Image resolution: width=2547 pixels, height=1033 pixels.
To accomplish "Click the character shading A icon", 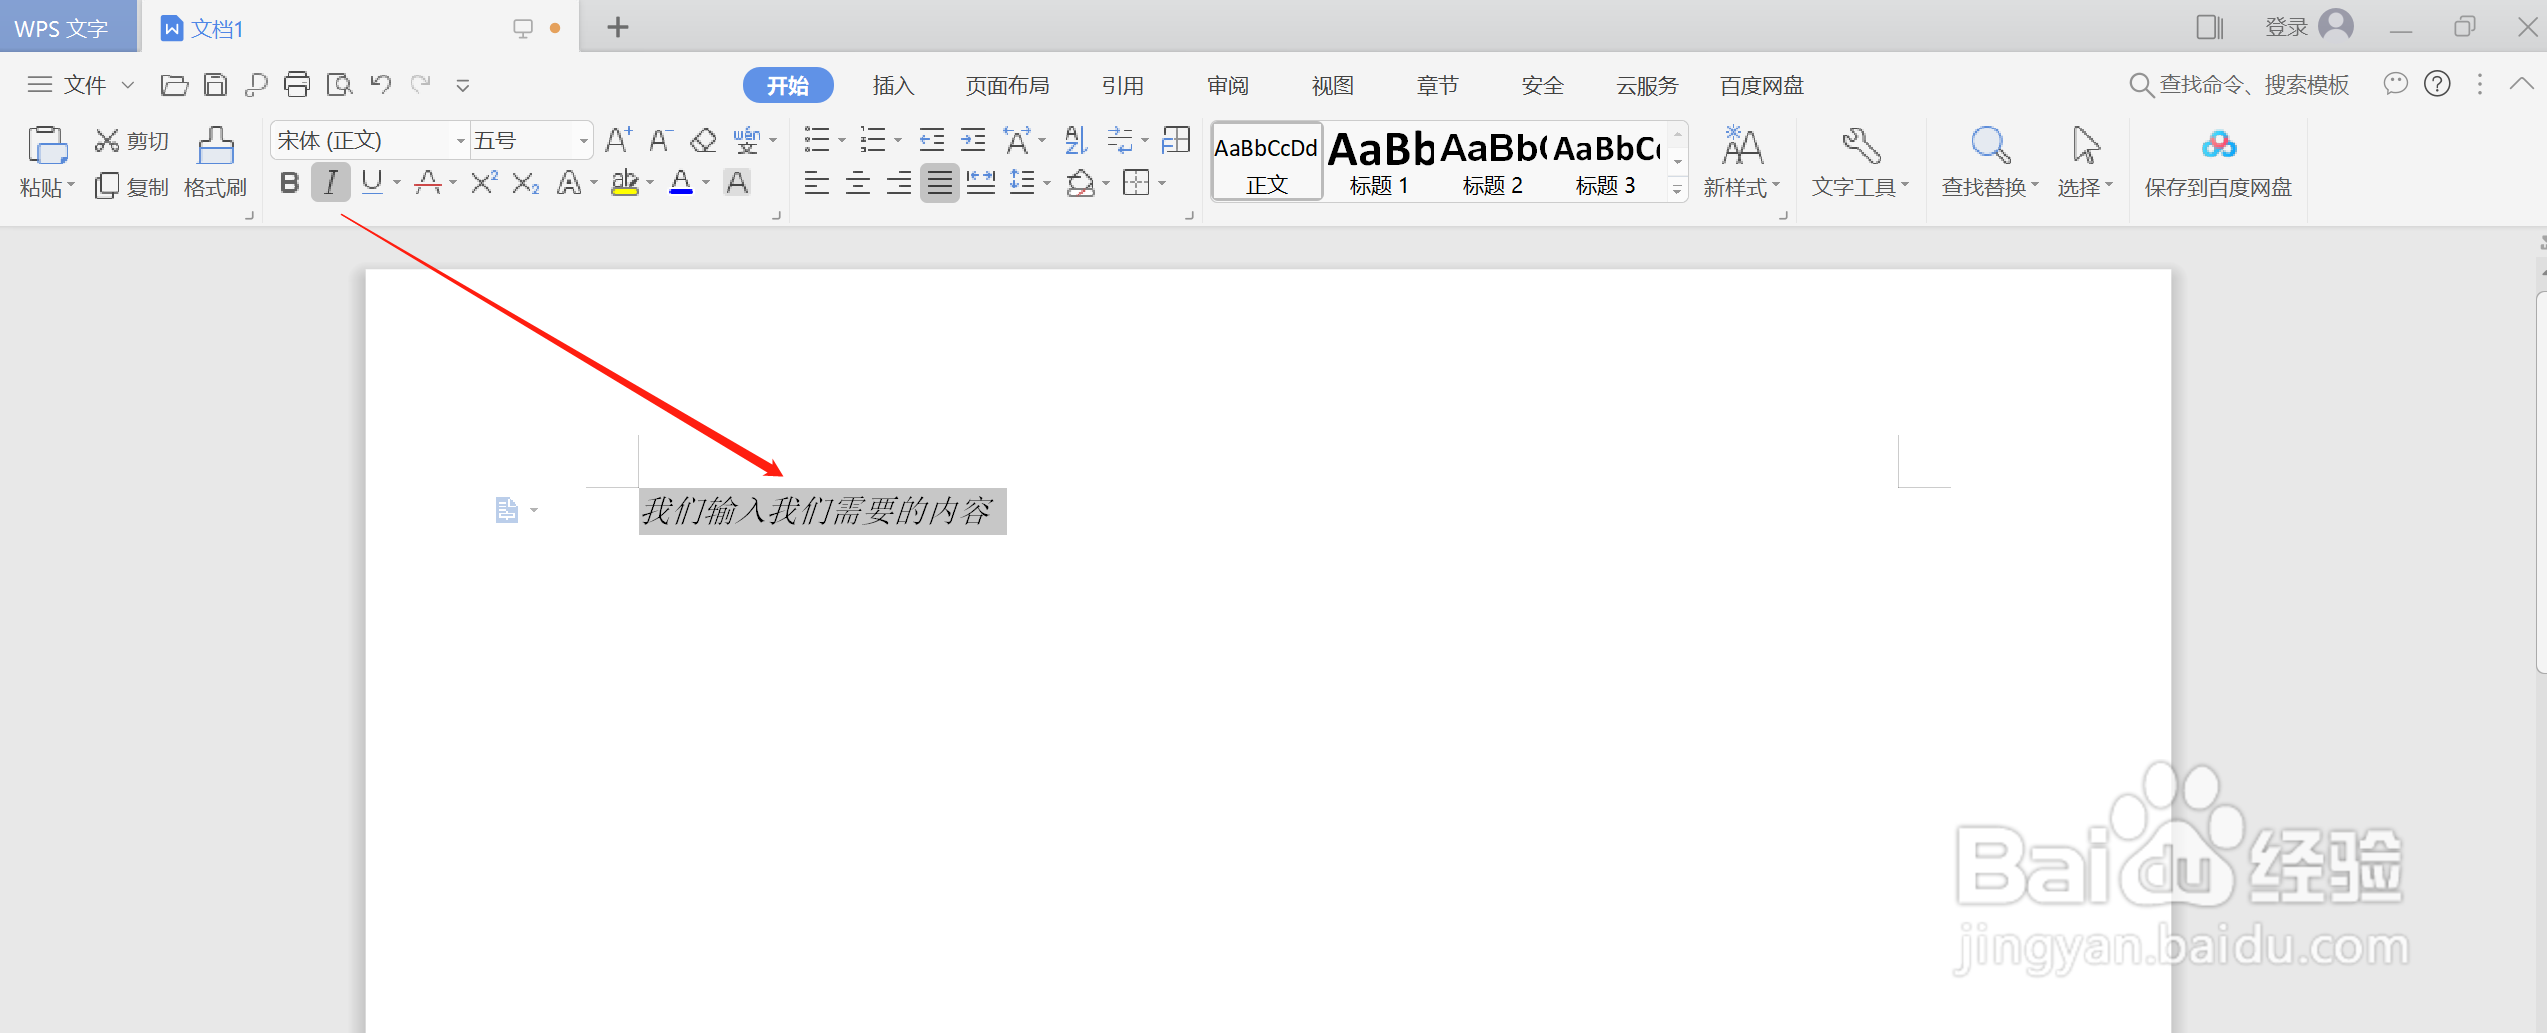I will point(737,183).
